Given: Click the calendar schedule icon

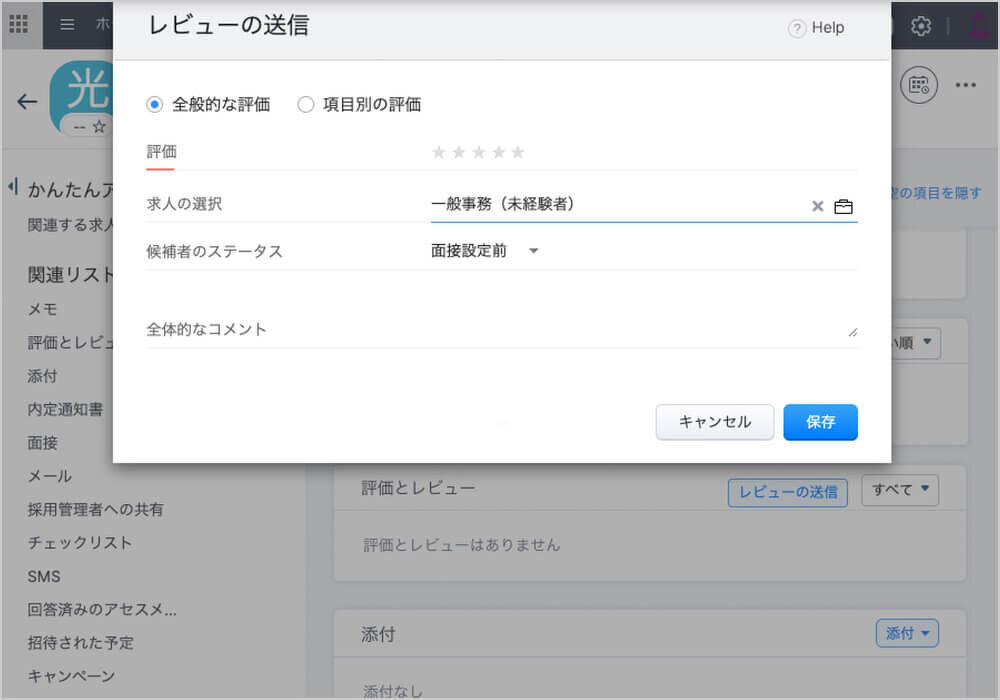Looking at the screenshot, I should tap(919, 85).
